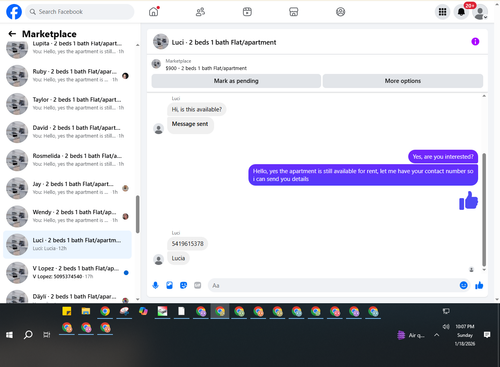Select the Luci conversation row

tap(67, 244)
